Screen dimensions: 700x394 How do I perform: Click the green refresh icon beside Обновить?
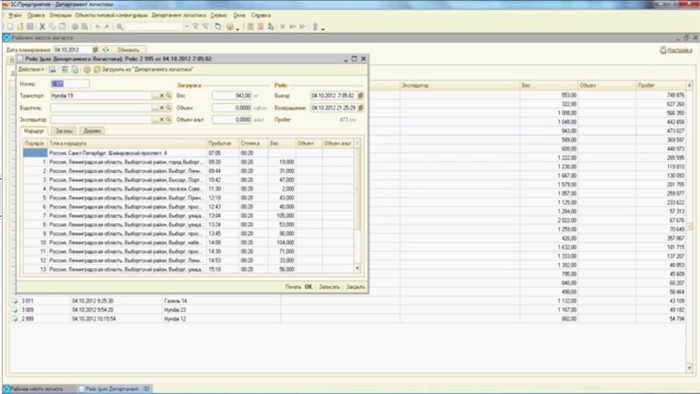coord(106,50)
